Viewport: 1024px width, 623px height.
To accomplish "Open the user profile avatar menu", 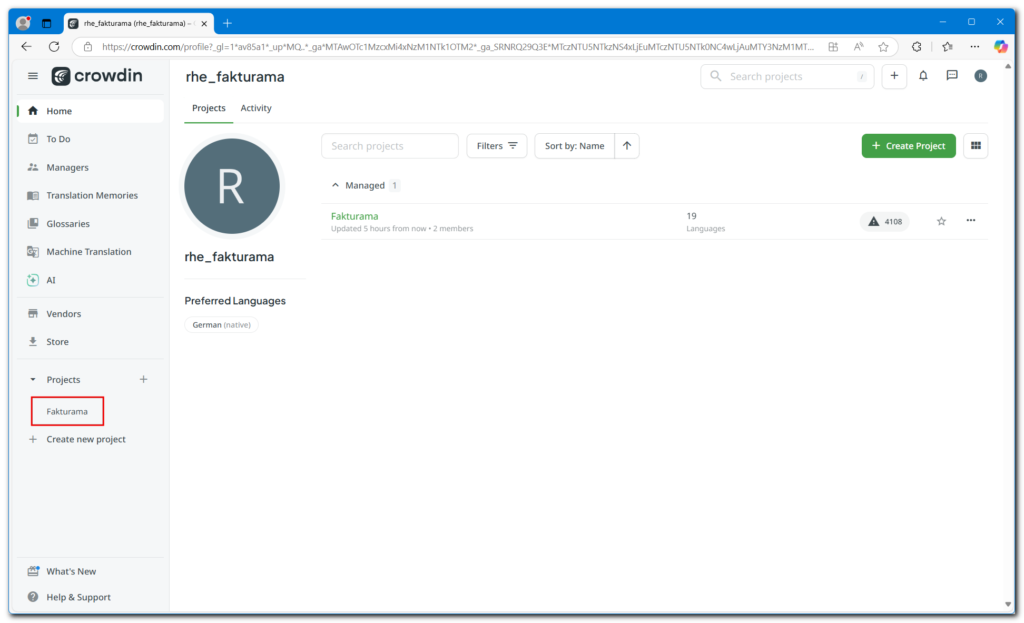I will (x=980, y=76).
